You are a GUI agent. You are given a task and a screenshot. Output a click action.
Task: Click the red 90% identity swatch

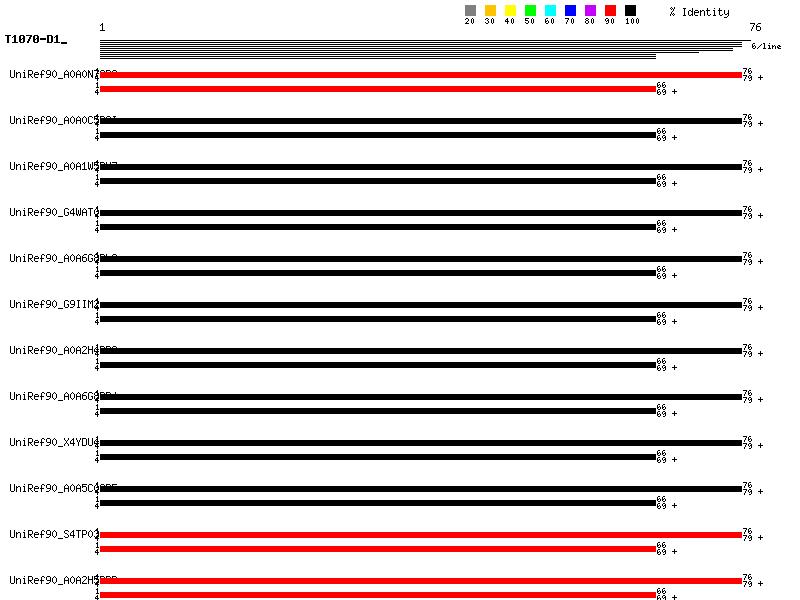click(x=610, y=11)
